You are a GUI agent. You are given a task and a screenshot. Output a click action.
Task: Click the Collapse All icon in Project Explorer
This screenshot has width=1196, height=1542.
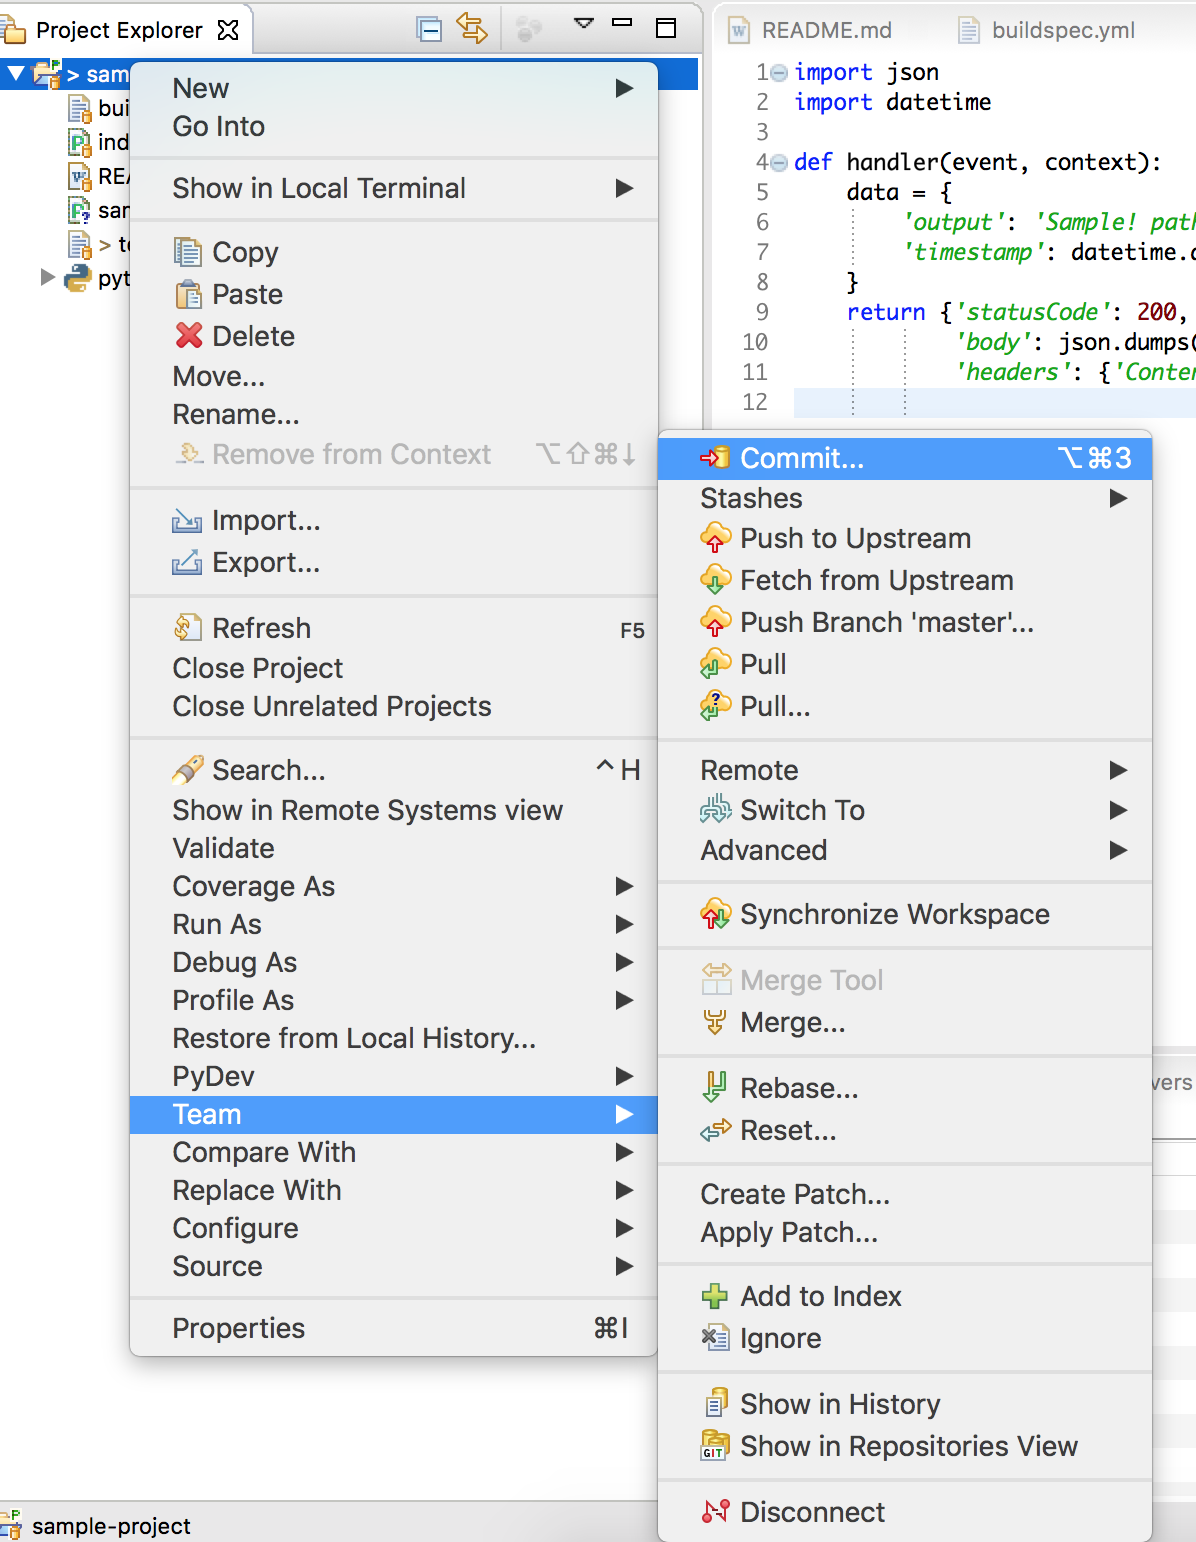click(x=429, y=30)
